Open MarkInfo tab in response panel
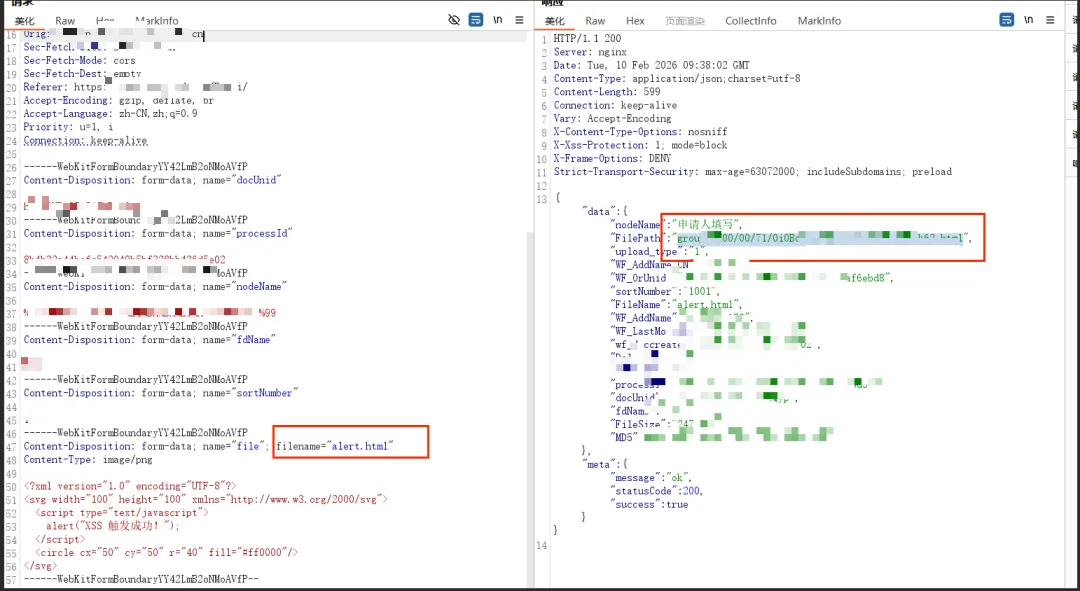Image resolution: width=1080 pixels, height=591 pixels. pos(819,21)
